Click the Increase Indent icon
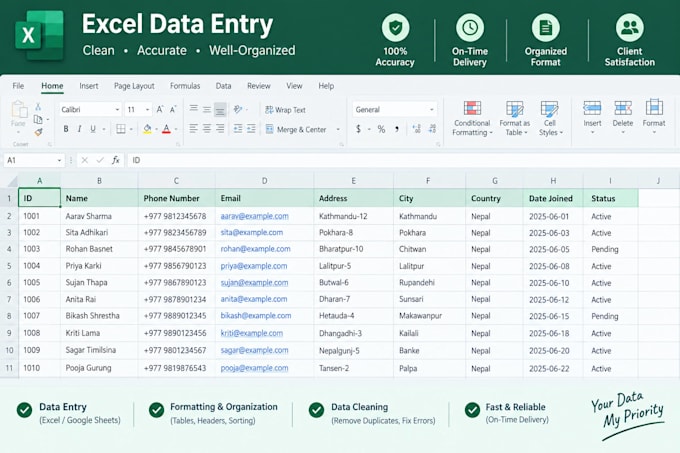This screenshot has height=453, width=680. click(x=251, y=128)
